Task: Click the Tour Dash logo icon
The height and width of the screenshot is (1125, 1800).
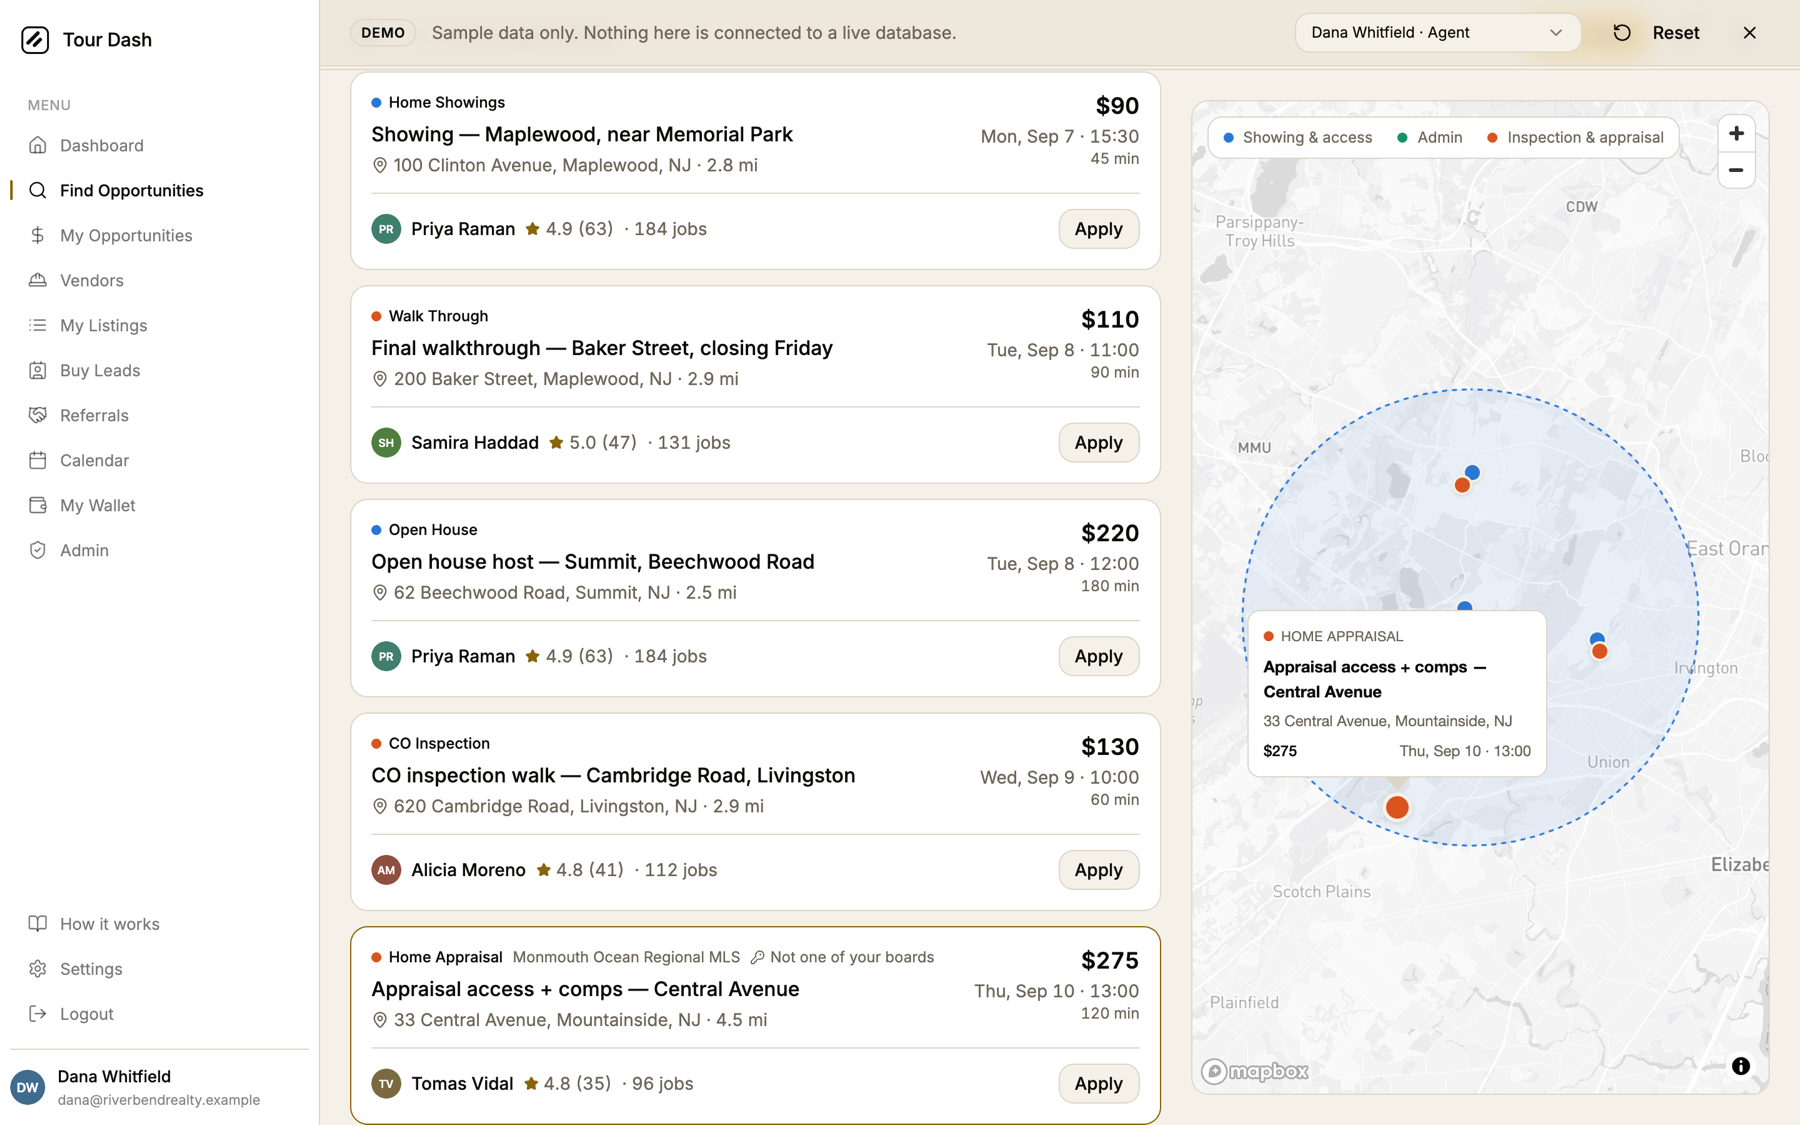Action: coord(35,40)
